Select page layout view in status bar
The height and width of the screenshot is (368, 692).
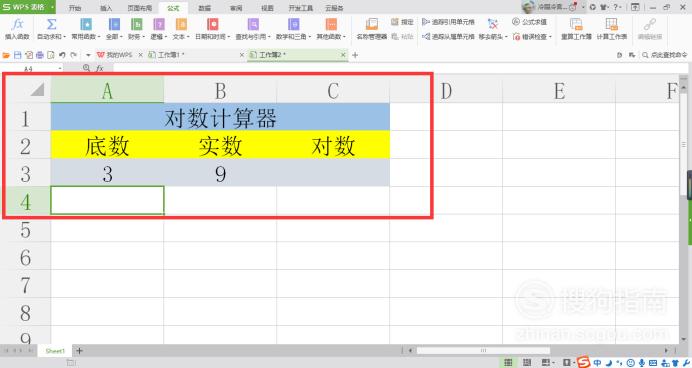tap(527, 362)
